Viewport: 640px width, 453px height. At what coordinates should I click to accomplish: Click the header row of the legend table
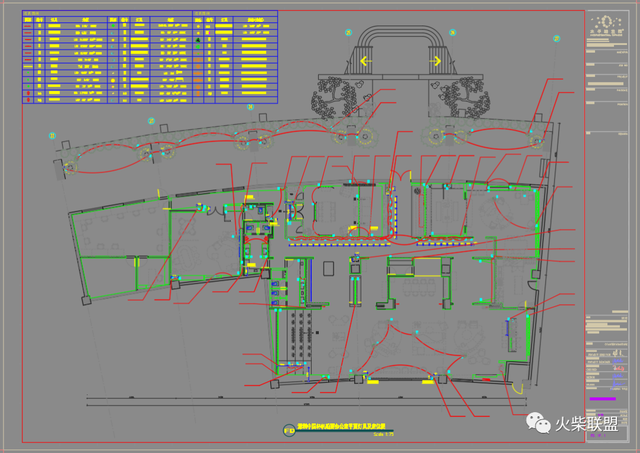tap(150, 19)
